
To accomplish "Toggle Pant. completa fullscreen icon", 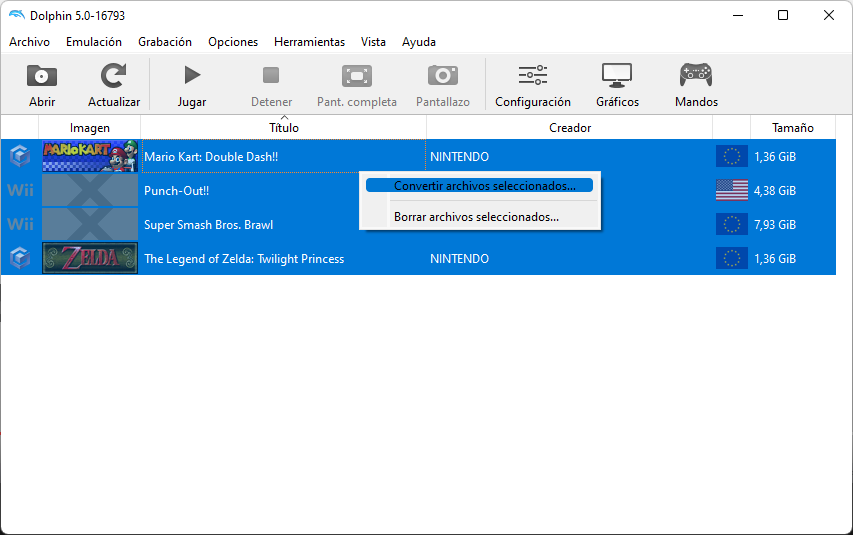I will pos(357,76).
